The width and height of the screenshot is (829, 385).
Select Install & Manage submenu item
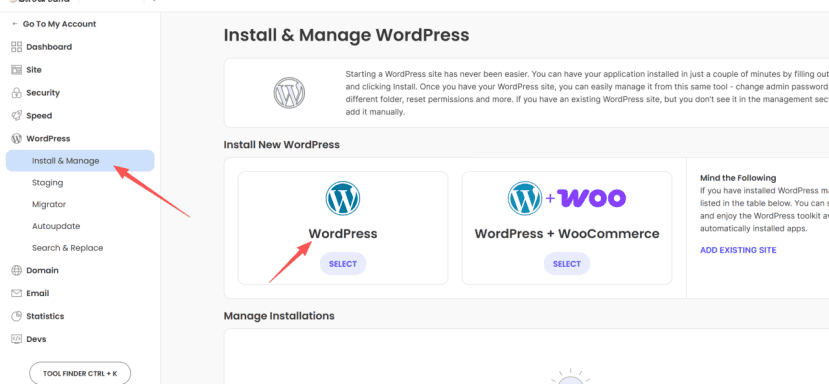(80, 161)
